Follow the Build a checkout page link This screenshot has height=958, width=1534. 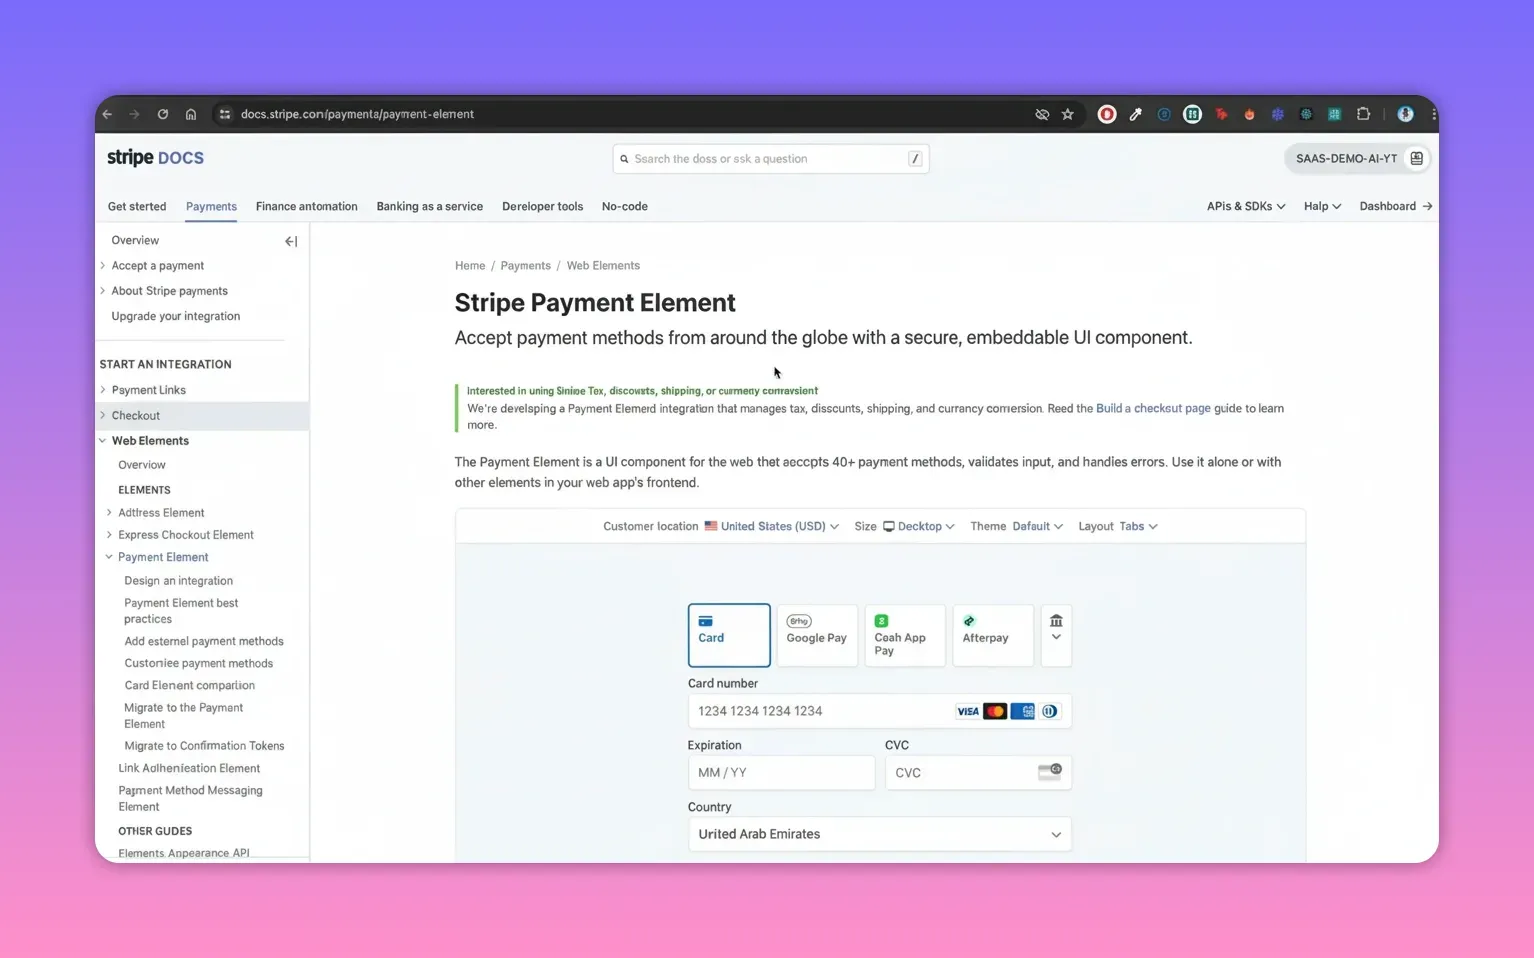click(1152, 408)
